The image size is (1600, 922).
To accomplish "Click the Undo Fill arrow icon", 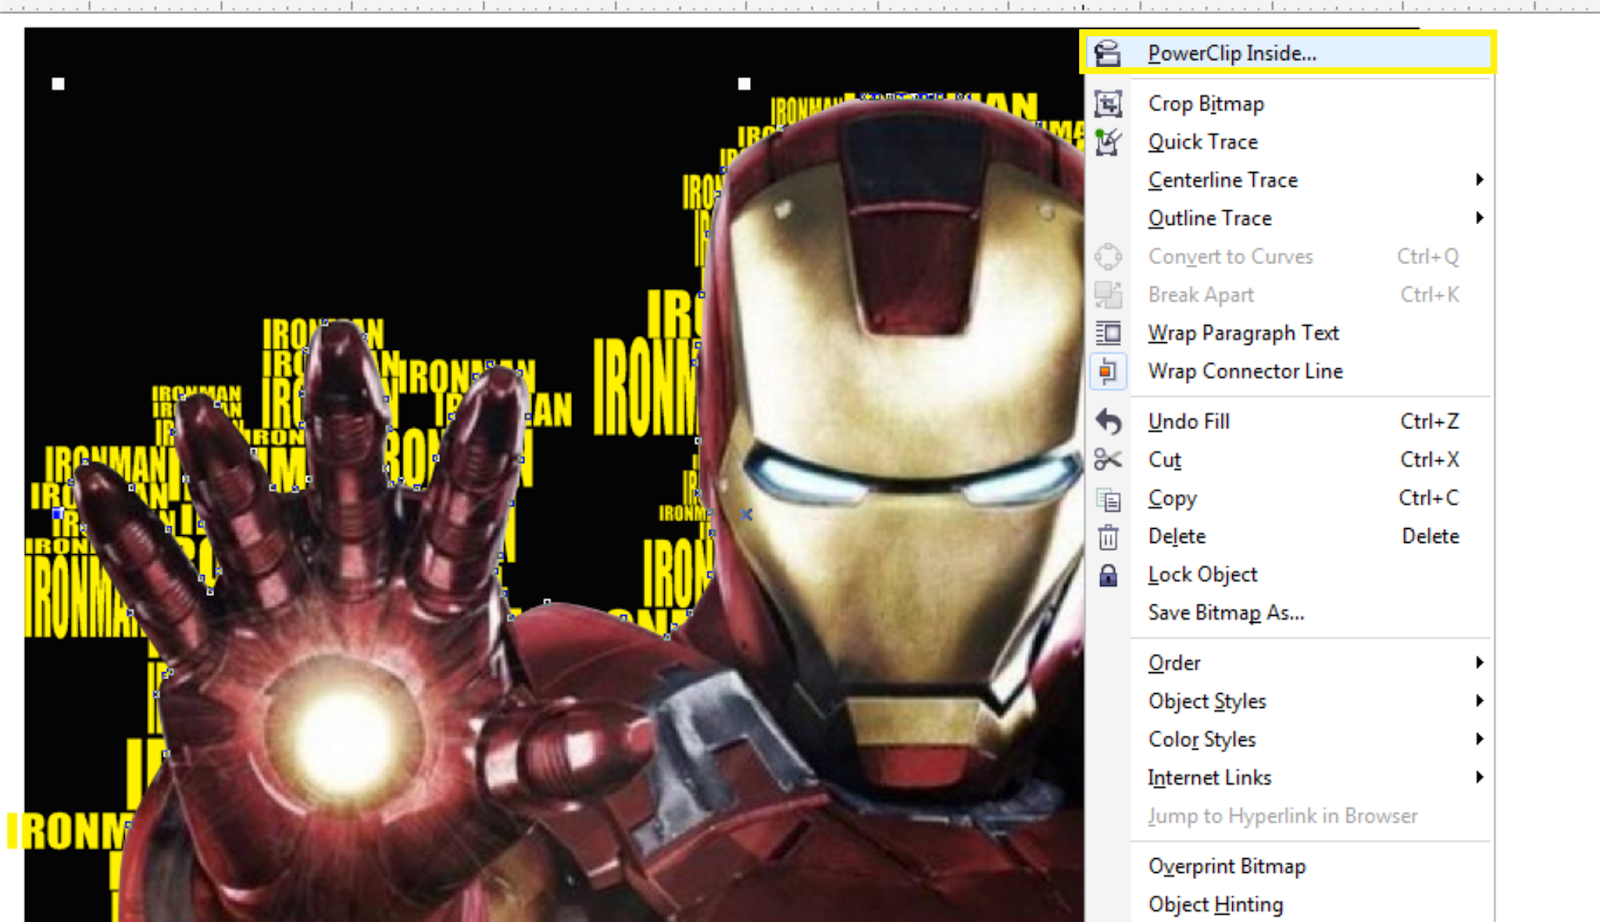I will 1107,421.
